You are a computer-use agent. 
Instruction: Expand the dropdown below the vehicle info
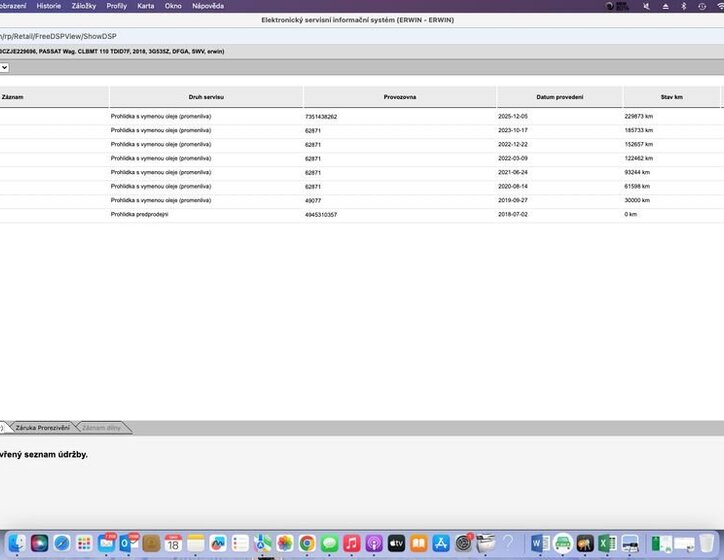point(4,67)
